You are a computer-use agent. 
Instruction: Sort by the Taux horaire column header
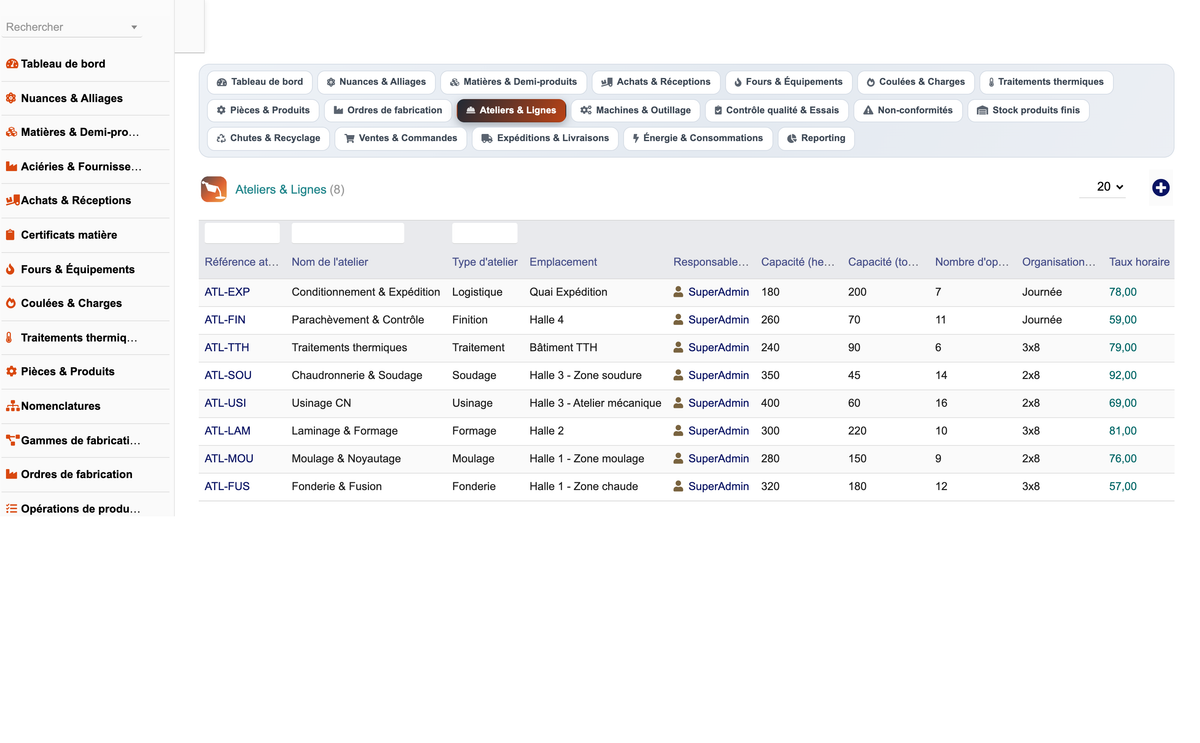pyautogui.click(x=1139, y=262)
